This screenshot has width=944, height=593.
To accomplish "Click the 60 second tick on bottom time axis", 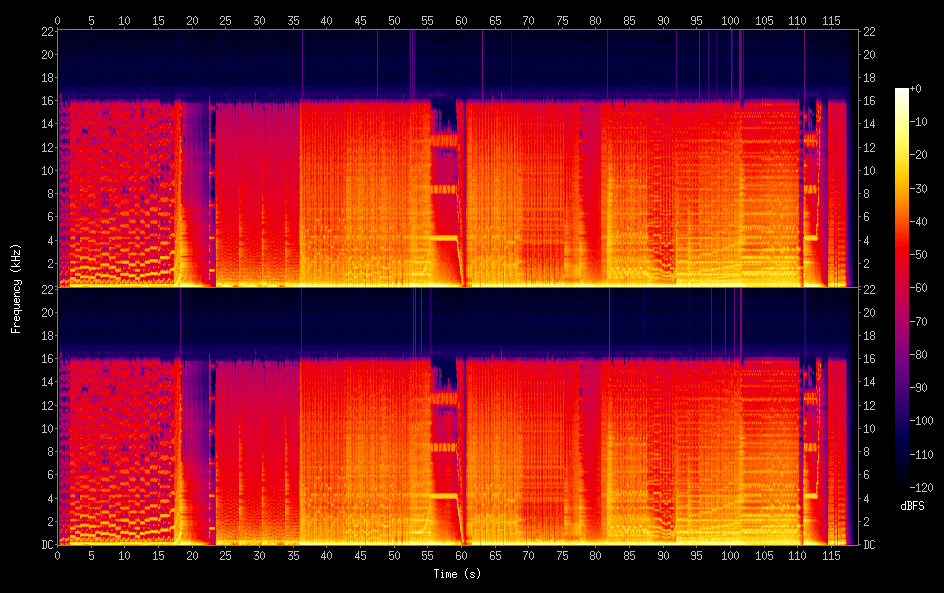I will point(461,554).
